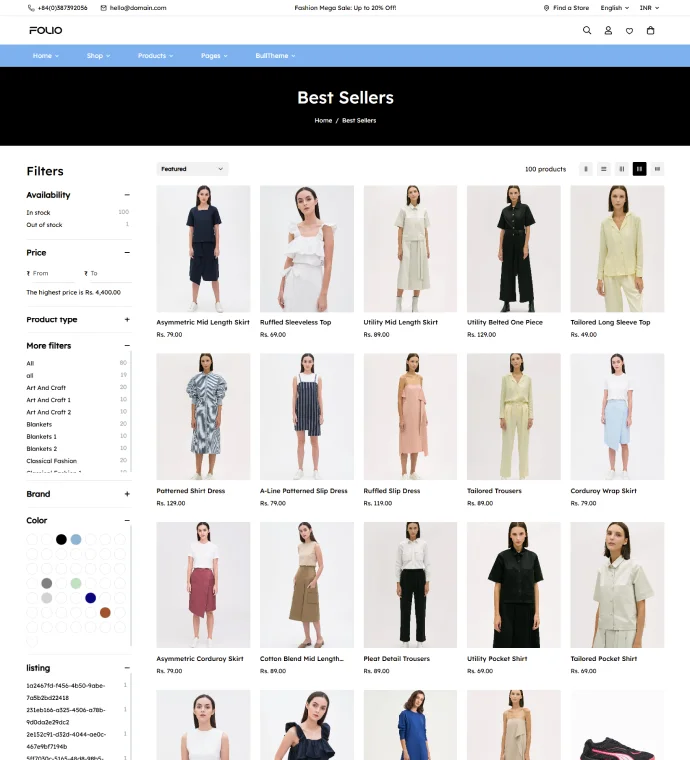Switch to two-column grid view
The image size is (690, 760).
(622, 169)
